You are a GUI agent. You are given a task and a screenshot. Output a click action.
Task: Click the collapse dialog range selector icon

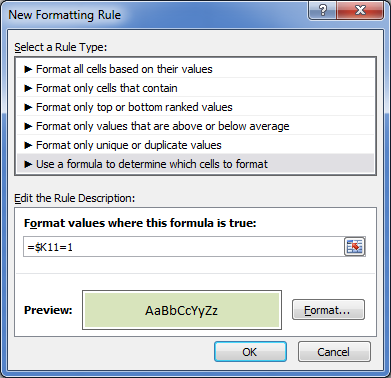pyautogui.click(x=354, y=247)
